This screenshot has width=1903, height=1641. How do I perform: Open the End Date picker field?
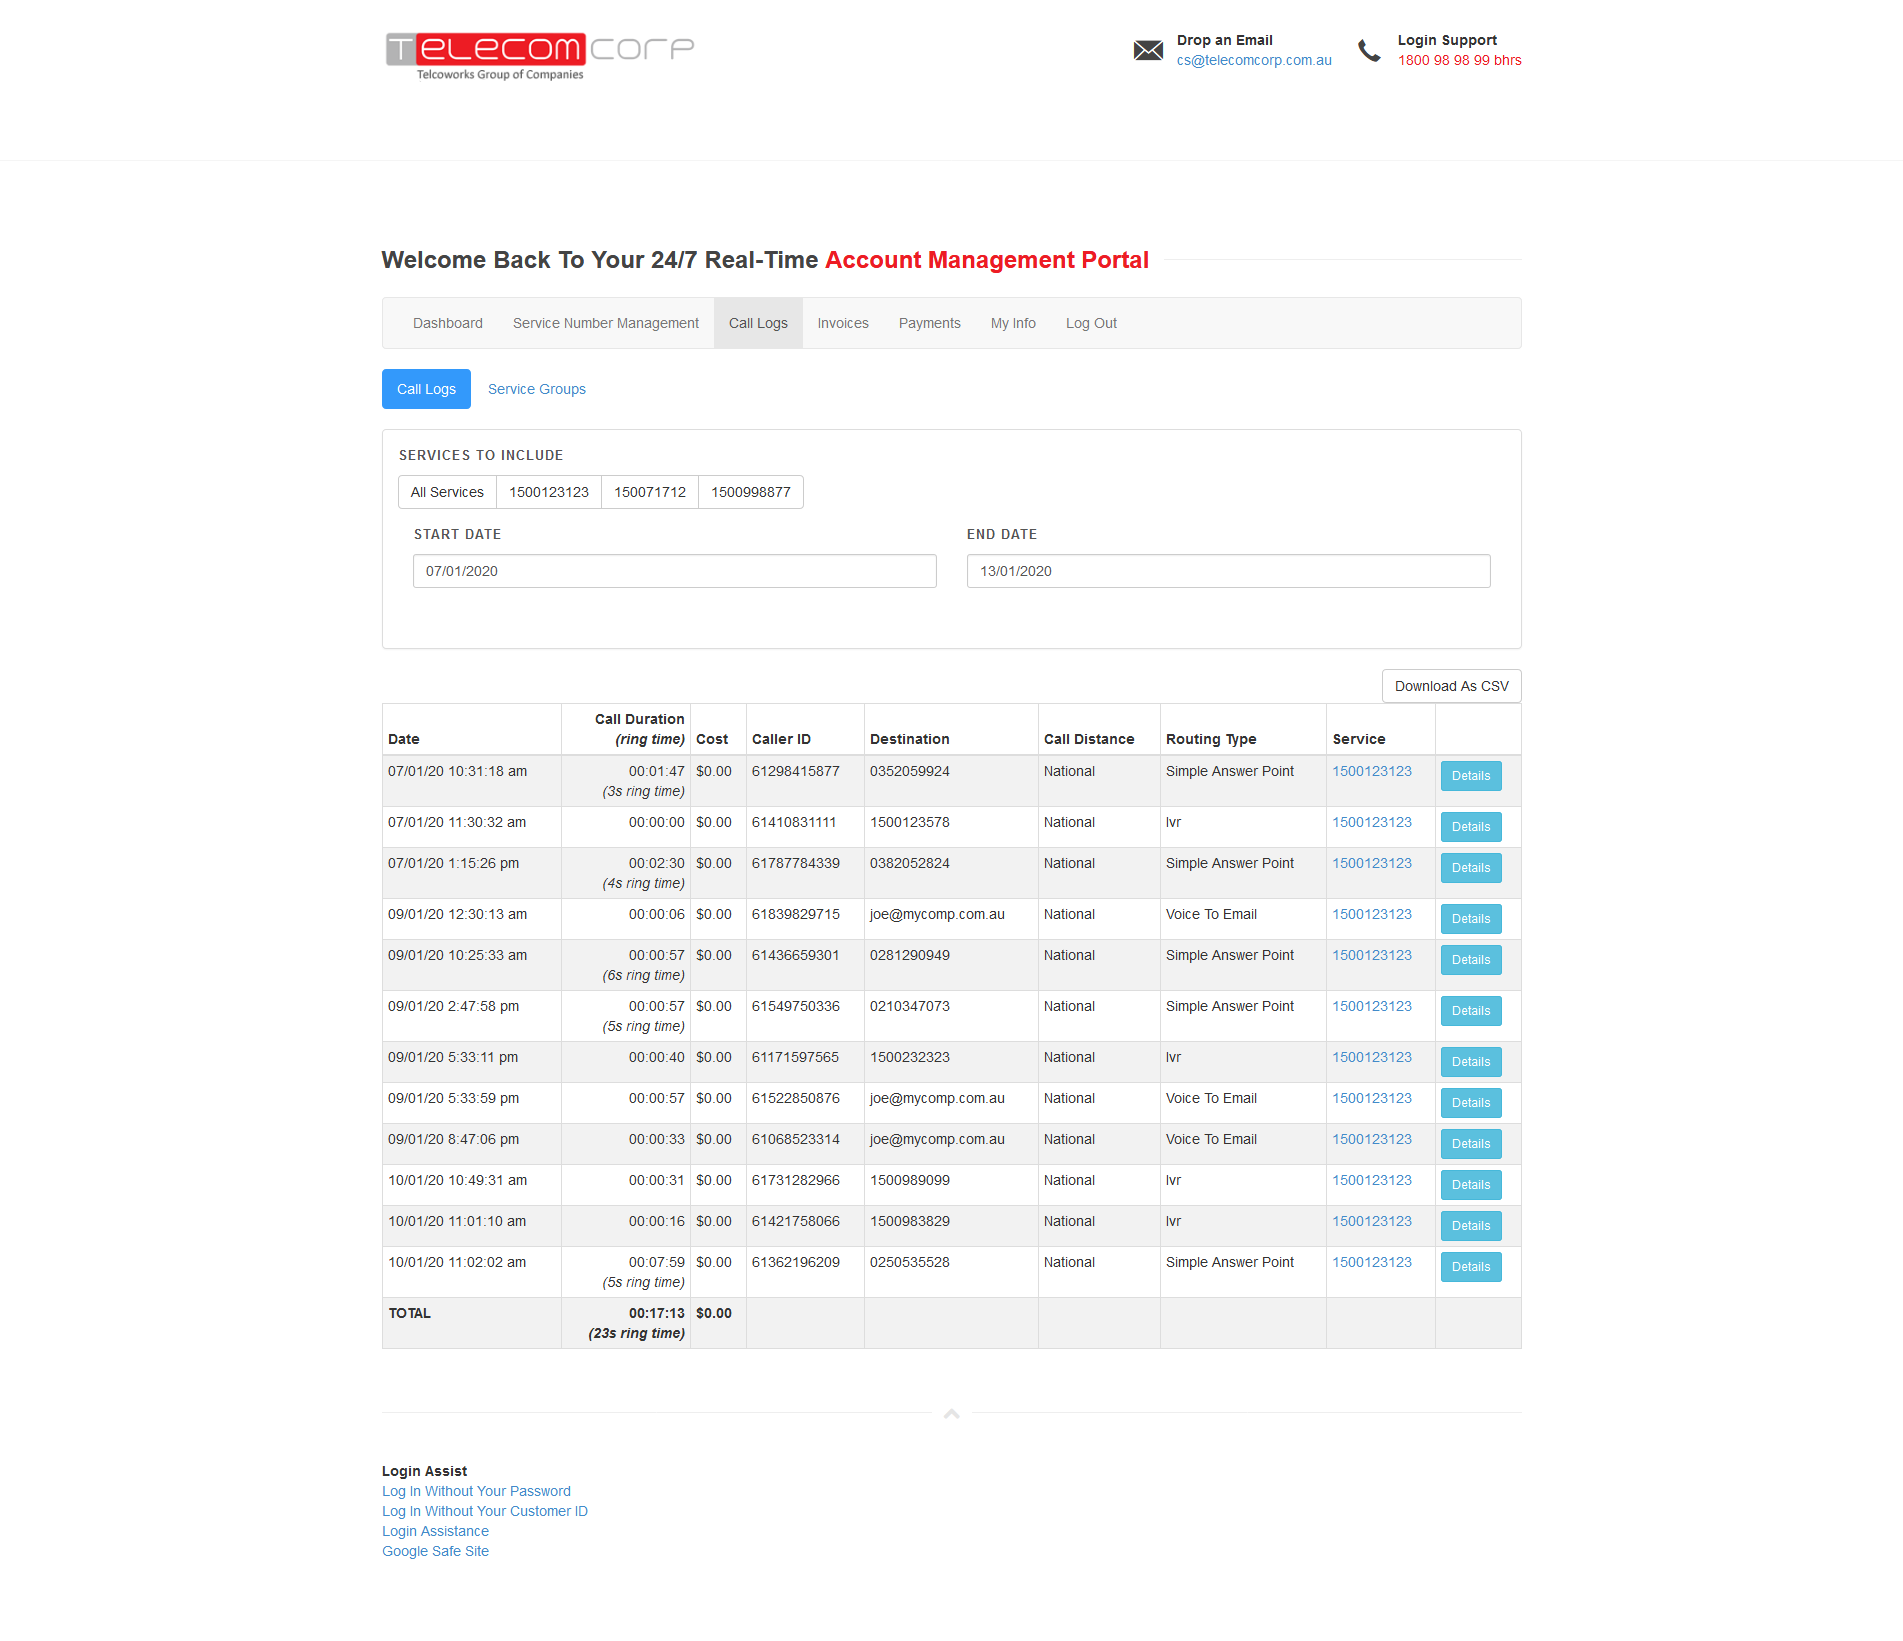1227,571
